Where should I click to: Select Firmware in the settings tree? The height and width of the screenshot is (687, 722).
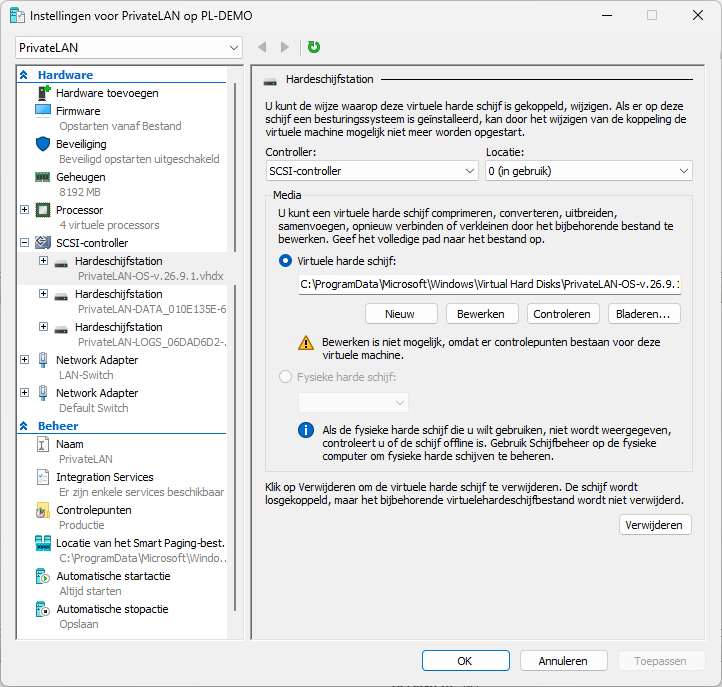pos(78,111)
